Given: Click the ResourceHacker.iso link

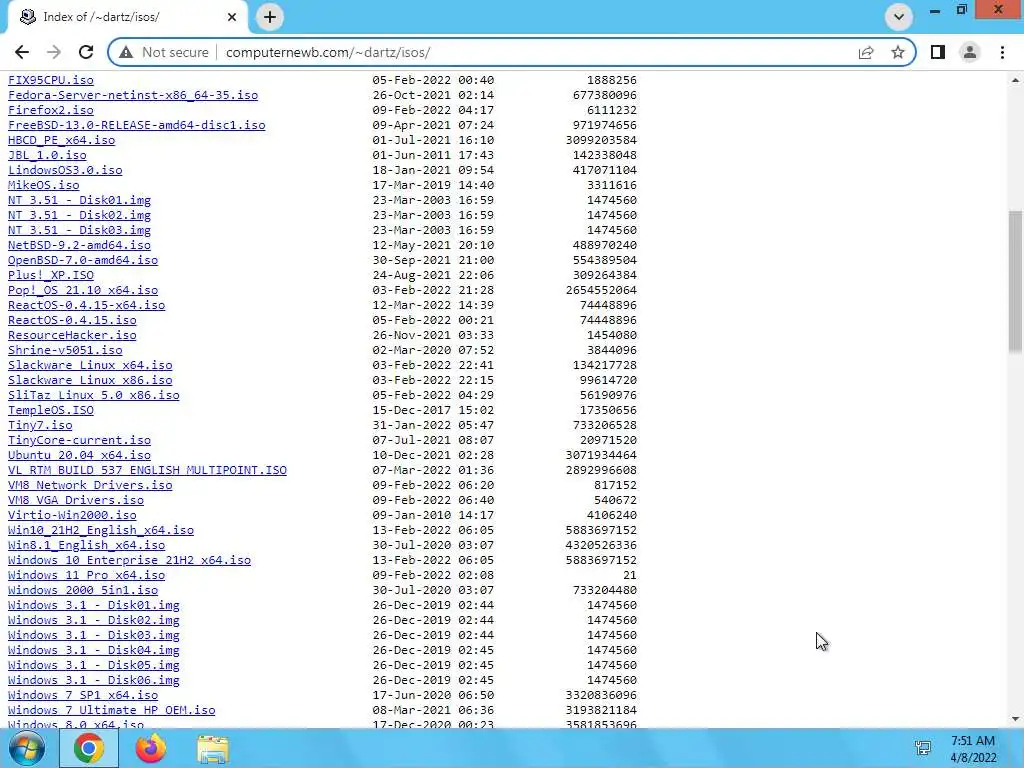Looking at the screenshot, I should pyautogui.click(x=72, y=335).
